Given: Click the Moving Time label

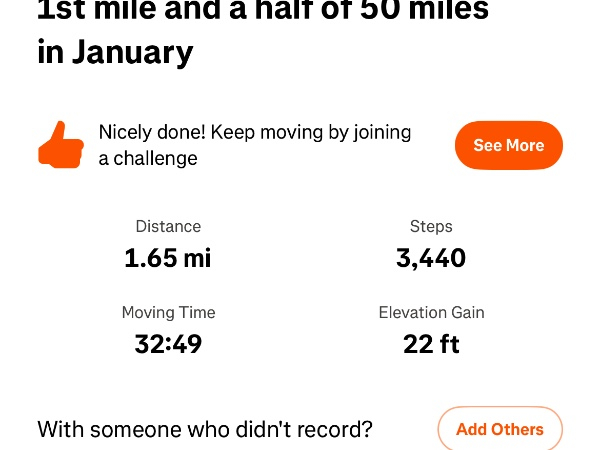Looking at the screenshot, I should click(168, 313).
